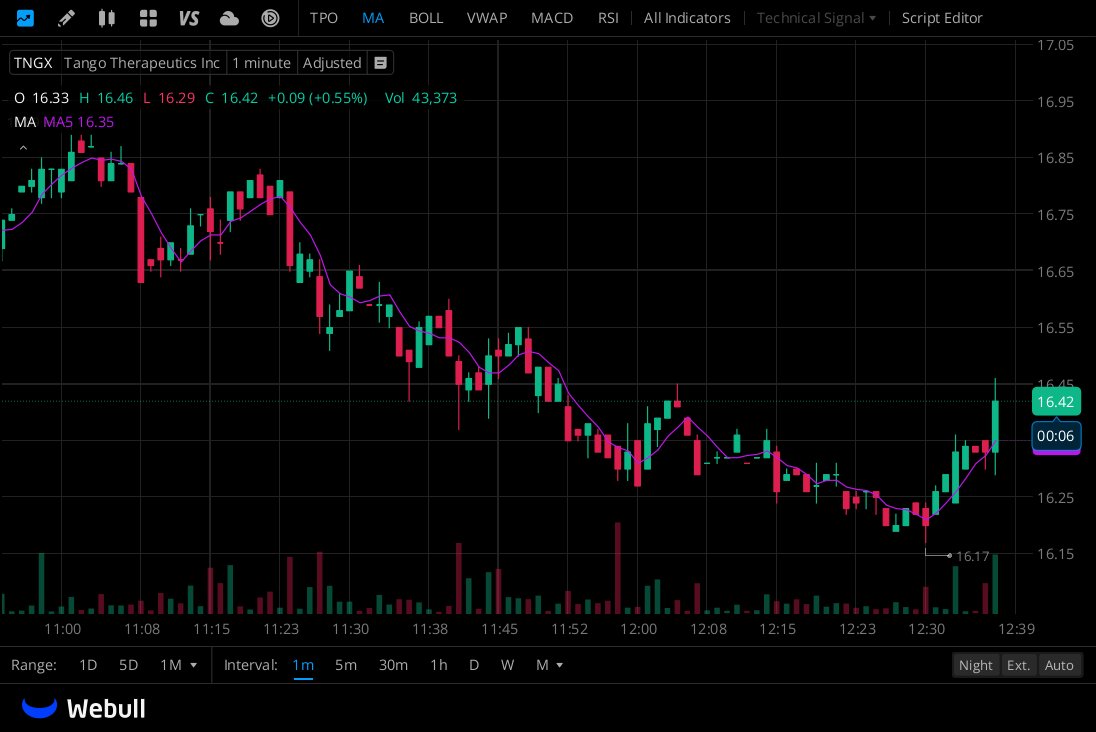The width and height of the screenshot is (1096, 732).
Task: Click the 16.17 low price marker
Action: coord(972,557)
